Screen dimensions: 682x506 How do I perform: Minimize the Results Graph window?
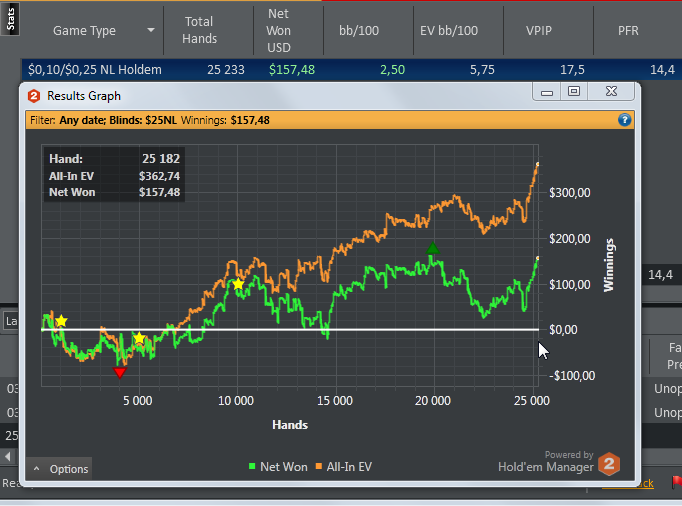click(x=547, y=92)
